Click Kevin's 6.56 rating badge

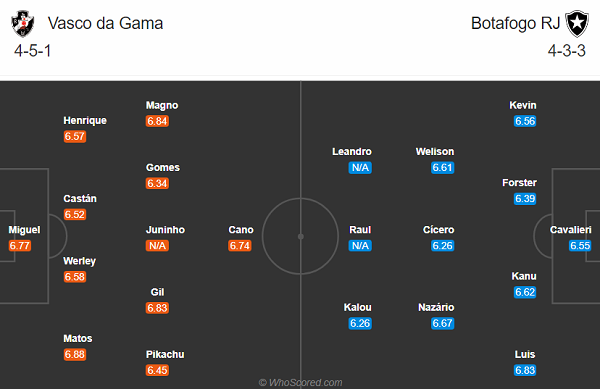tap(525, 121)
